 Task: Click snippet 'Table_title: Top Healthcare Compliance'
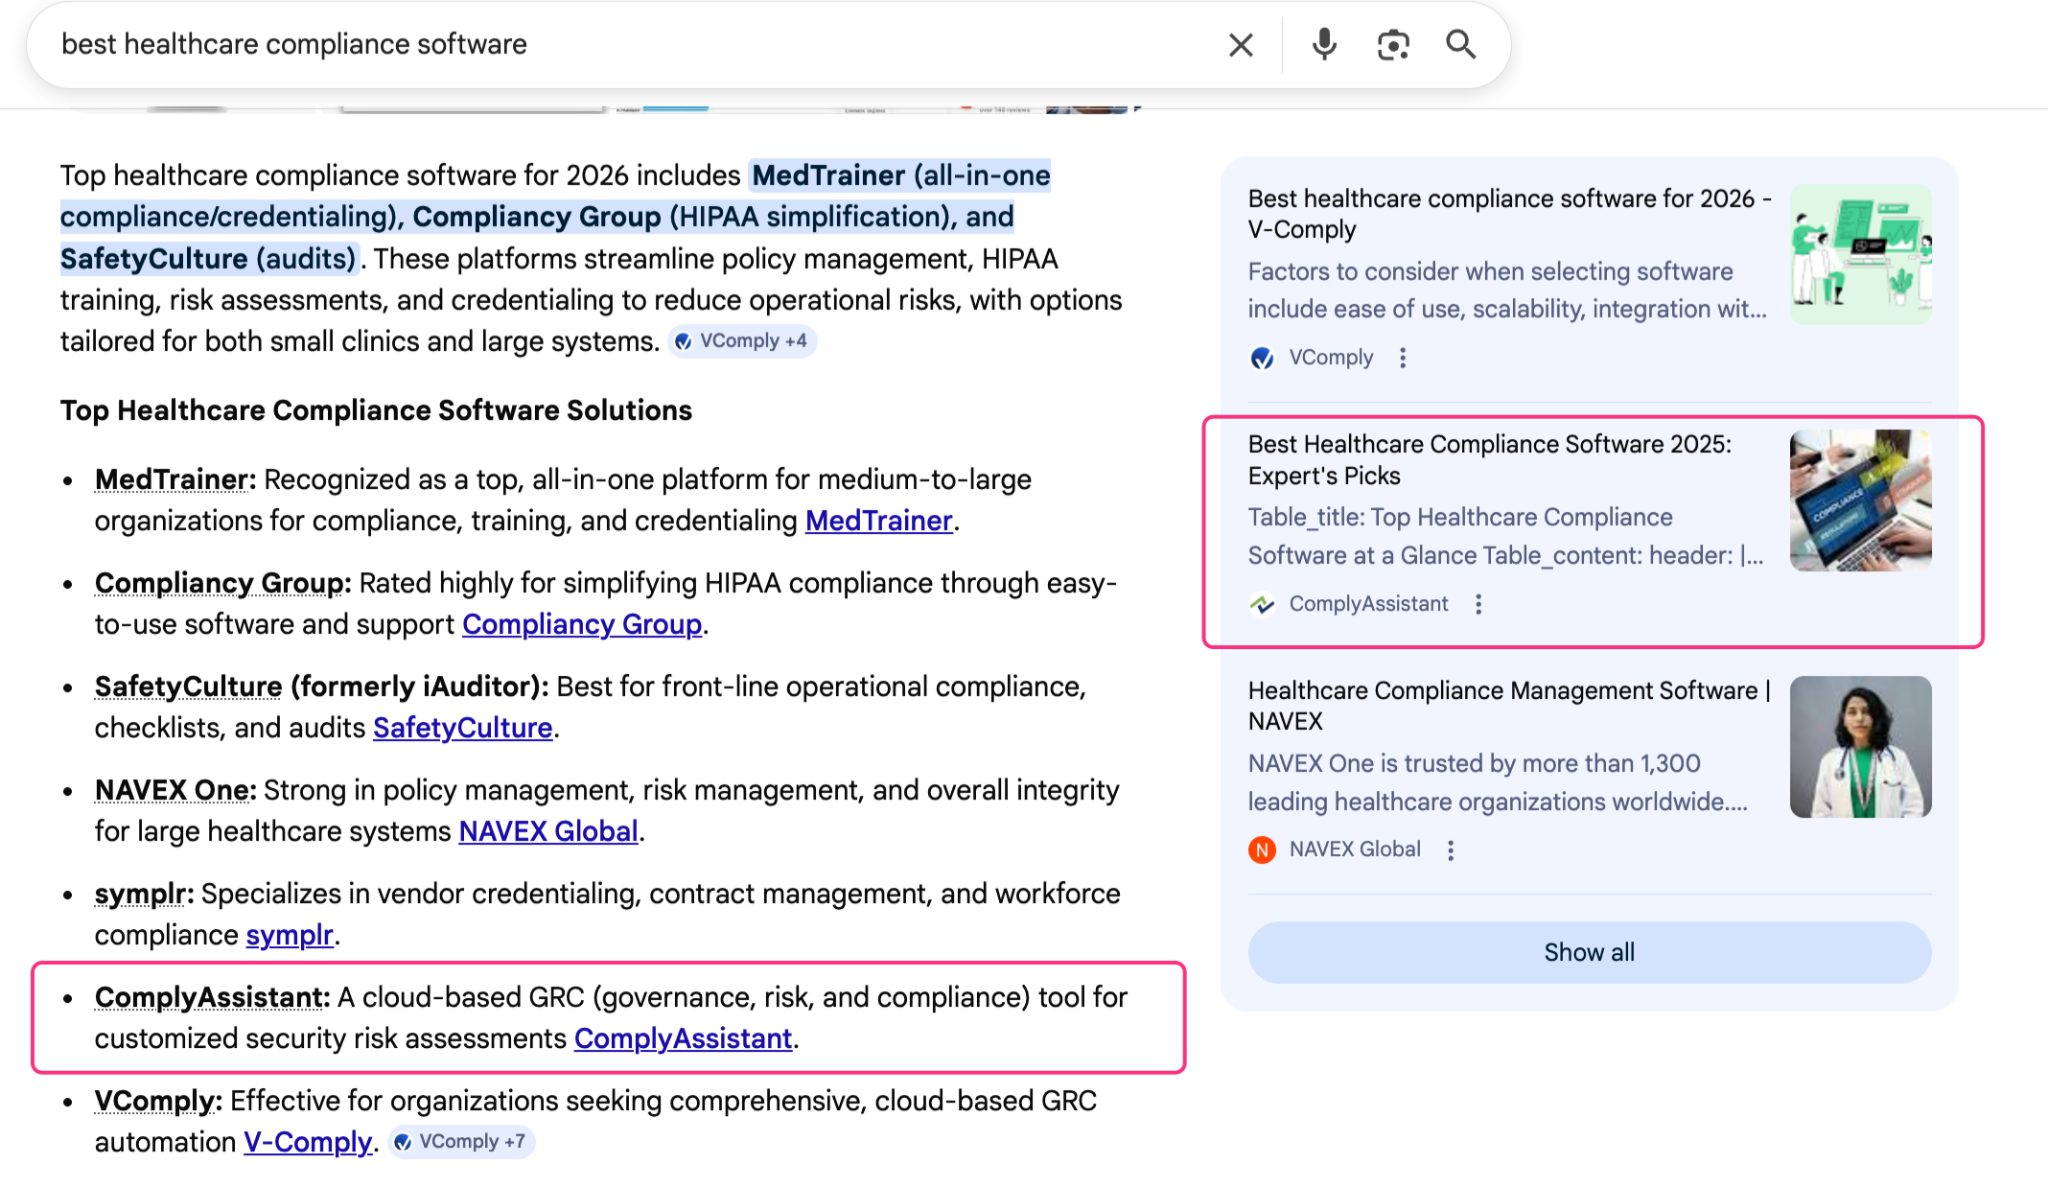coord(1460,518)
